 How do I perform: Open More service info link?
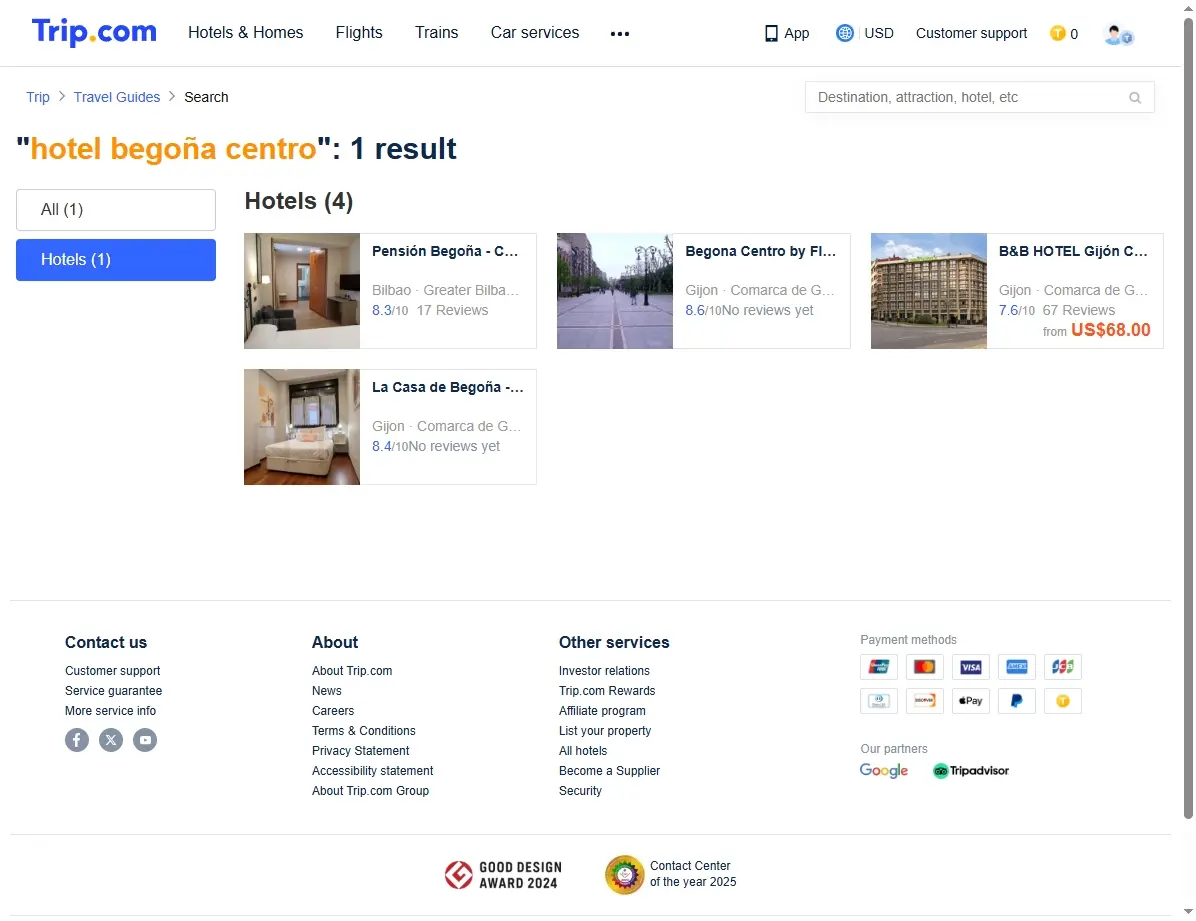pyautogui.click(x=111, y=710)
